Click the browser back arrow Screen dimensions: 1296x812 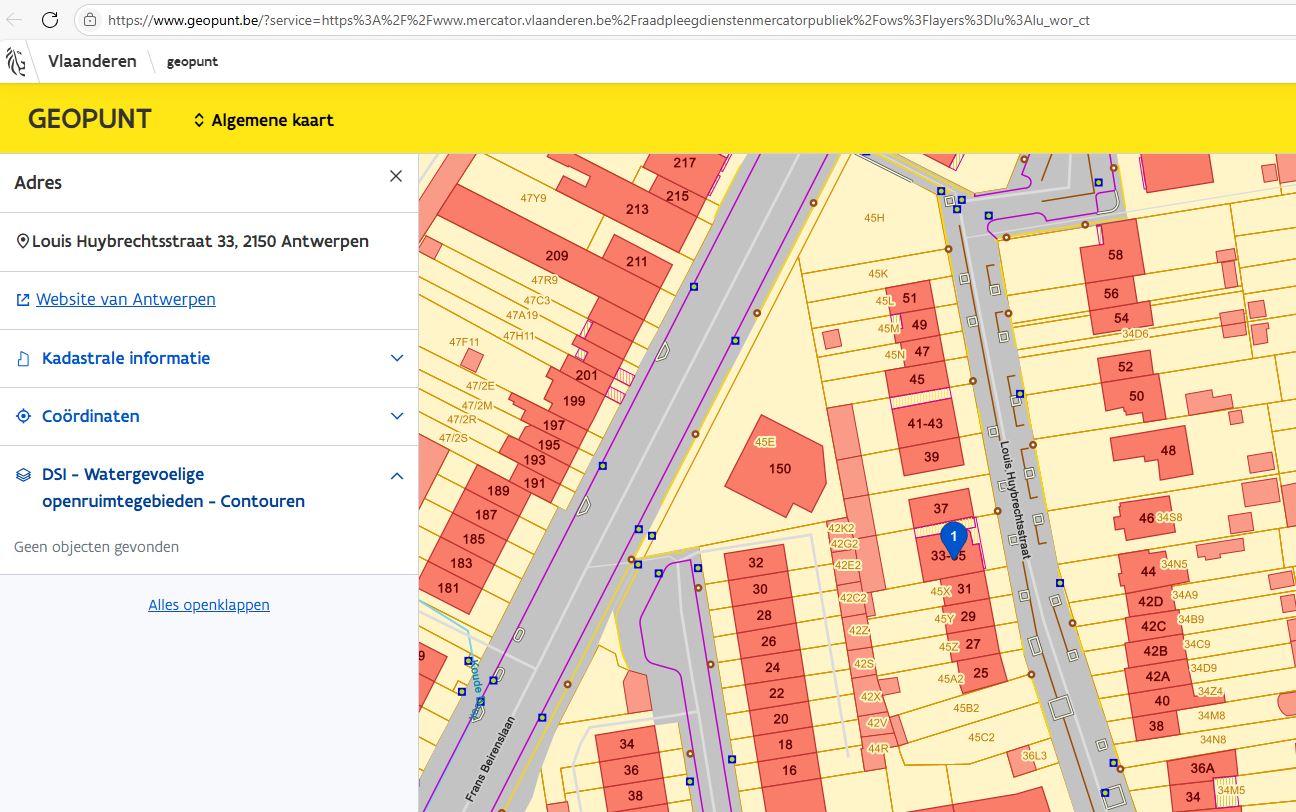pyautogui.click(x=14, y=19)
